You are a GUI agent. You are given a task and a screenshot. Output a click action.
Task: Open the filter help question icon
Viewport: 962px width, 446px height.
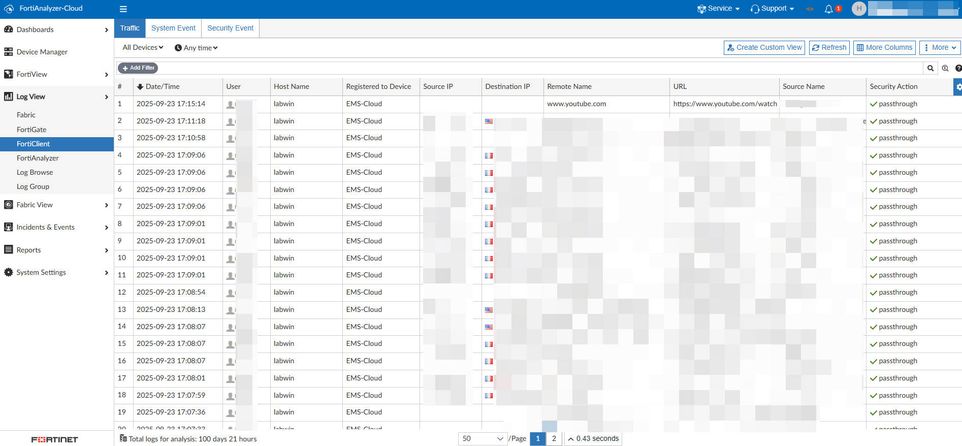pos(958,69)
